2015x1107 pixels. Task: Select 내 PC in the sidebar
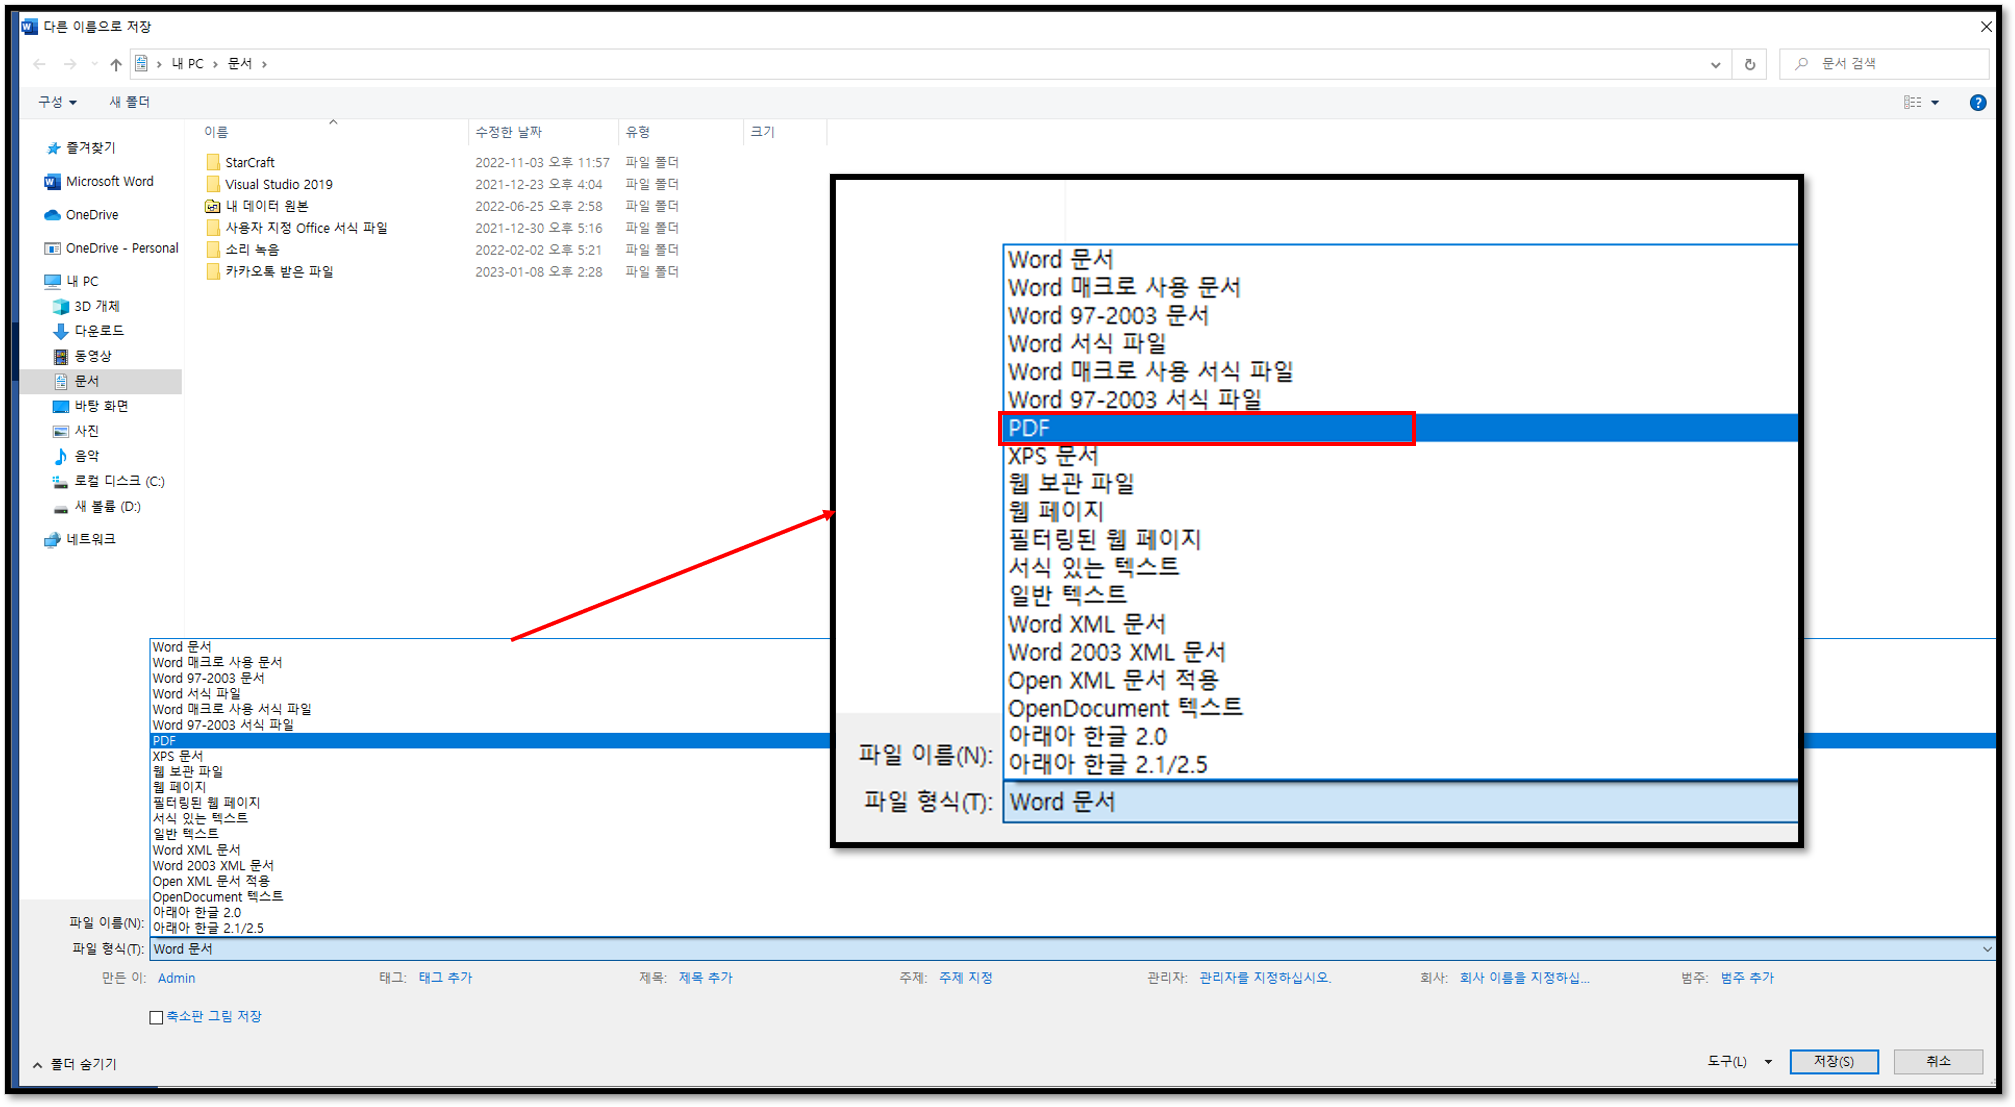click(72, 281)
